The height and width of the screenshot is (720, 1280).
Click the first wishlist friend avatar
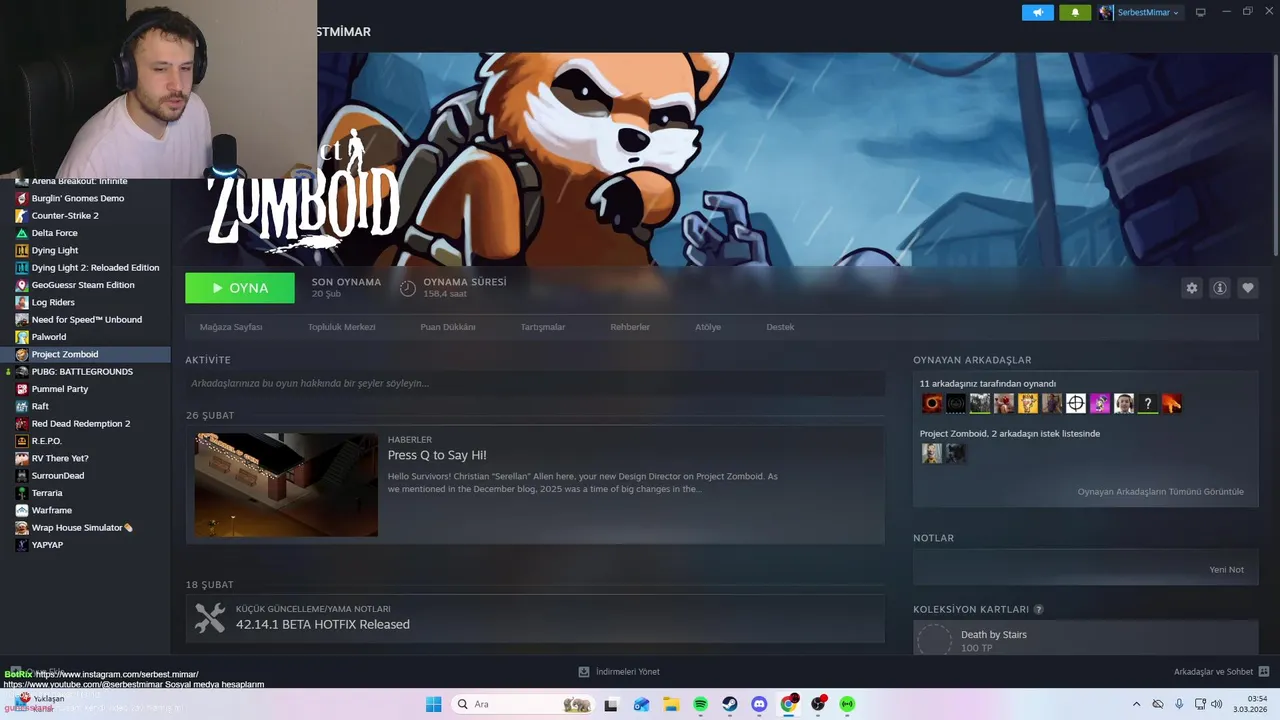click(x=931, y=454)
